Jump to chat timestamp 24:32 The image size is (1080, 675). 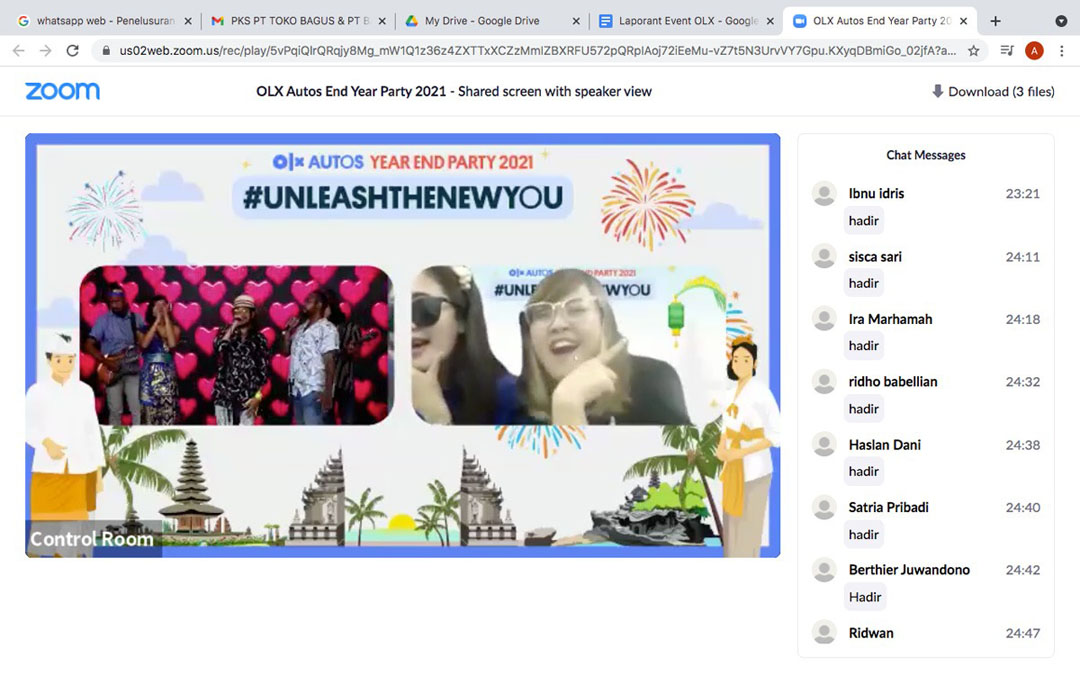(1022, 382)
